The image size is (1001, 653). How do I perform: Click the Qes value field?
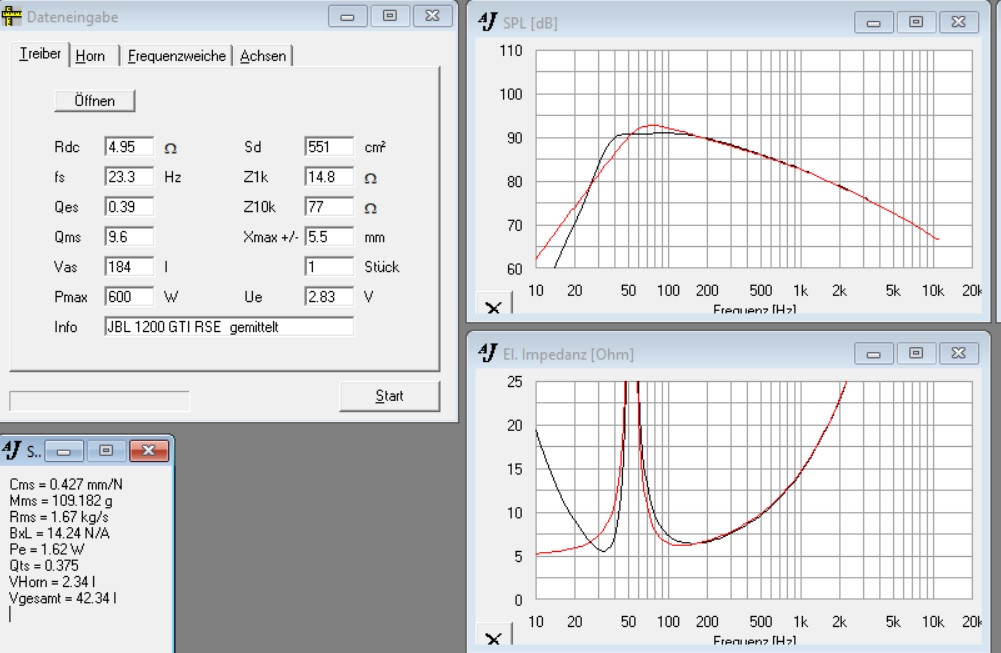coord(128,207)
